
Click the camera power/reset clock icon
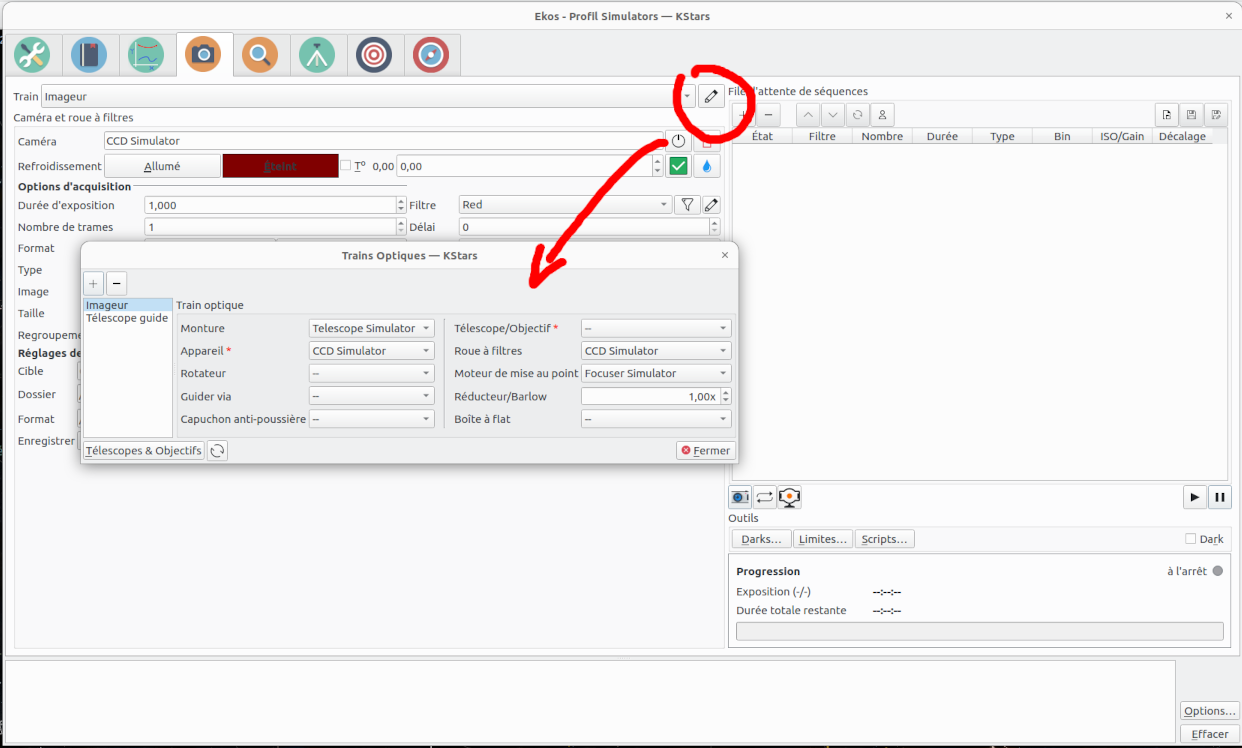coord(678,141)
